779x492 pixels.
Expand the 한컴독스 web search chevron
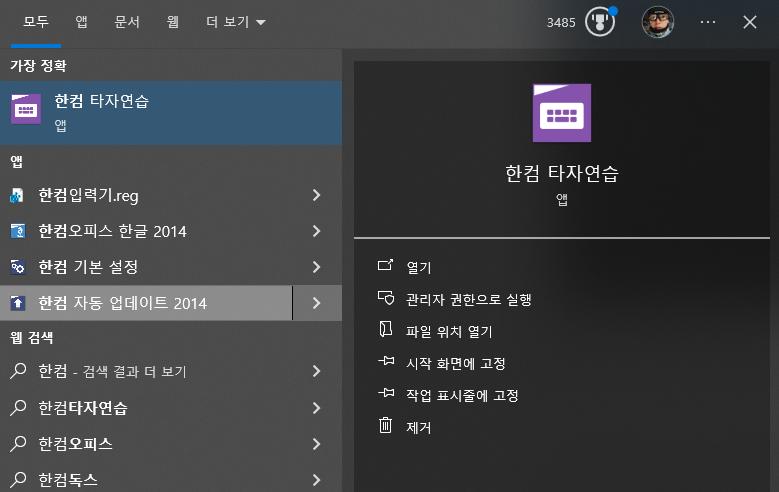[316, 480]
